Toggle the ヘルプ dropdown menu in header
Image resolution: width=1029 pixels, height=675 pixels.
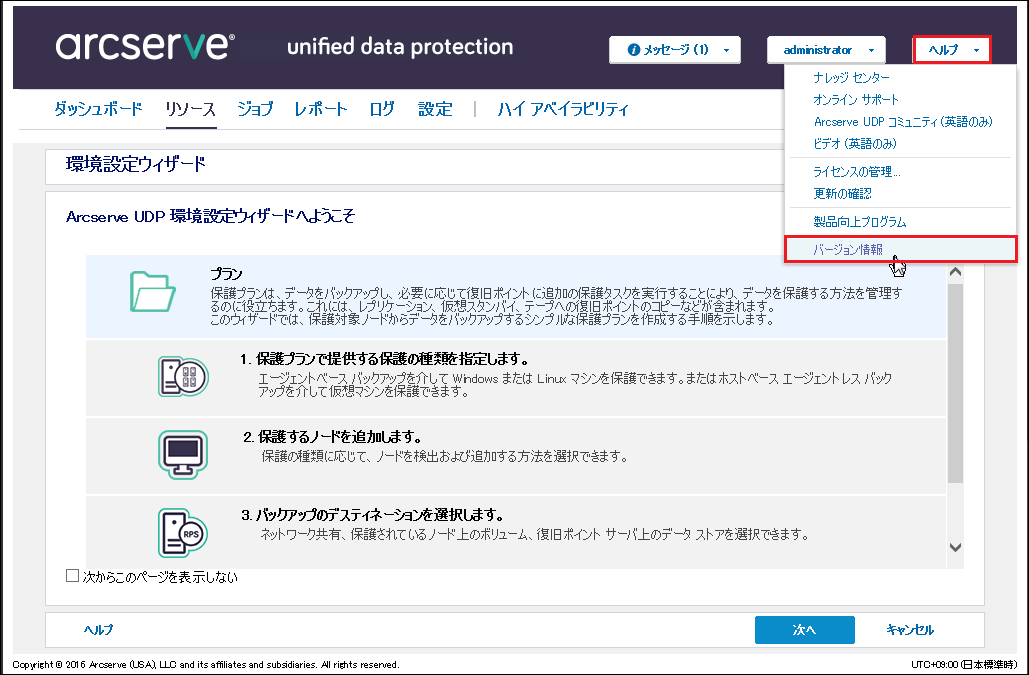point(952,50)
